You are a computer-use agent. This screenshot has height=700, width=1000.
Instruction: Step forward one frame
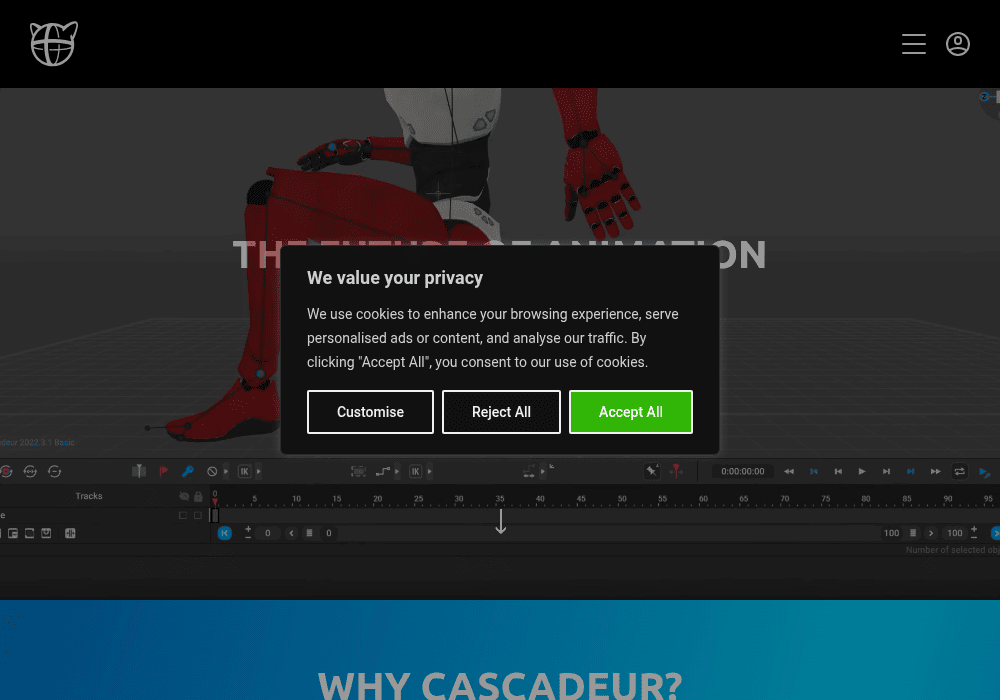coord(886,472)
